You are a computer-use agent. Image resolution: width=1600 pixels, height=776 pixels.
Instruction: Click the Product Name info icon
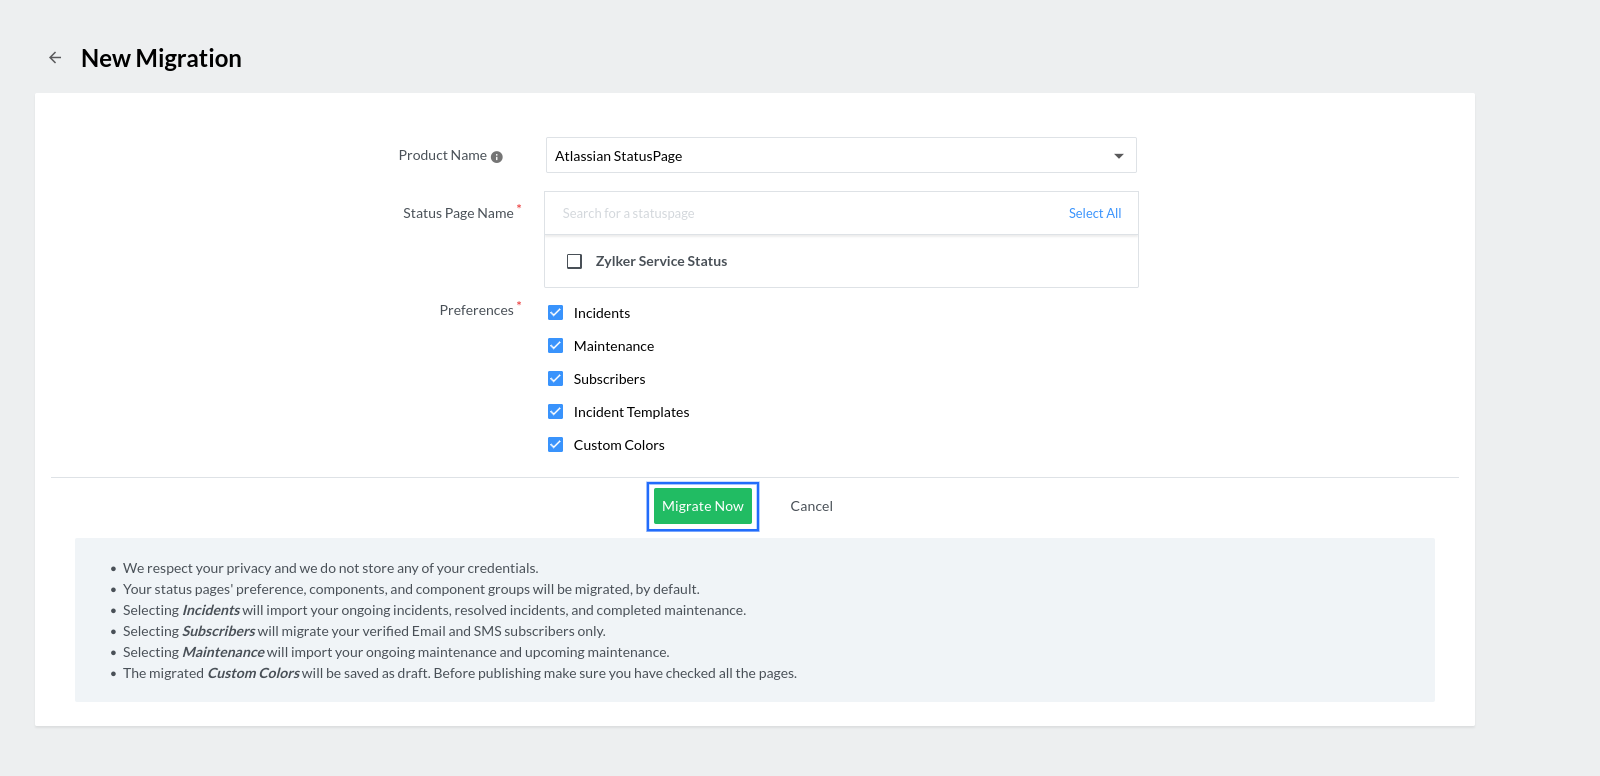tap(497, 157)
